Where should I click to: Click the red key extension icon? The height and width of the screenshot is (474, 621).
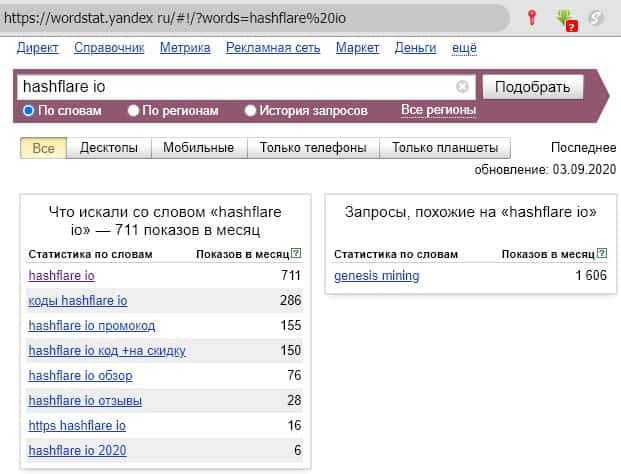(532, 17)
